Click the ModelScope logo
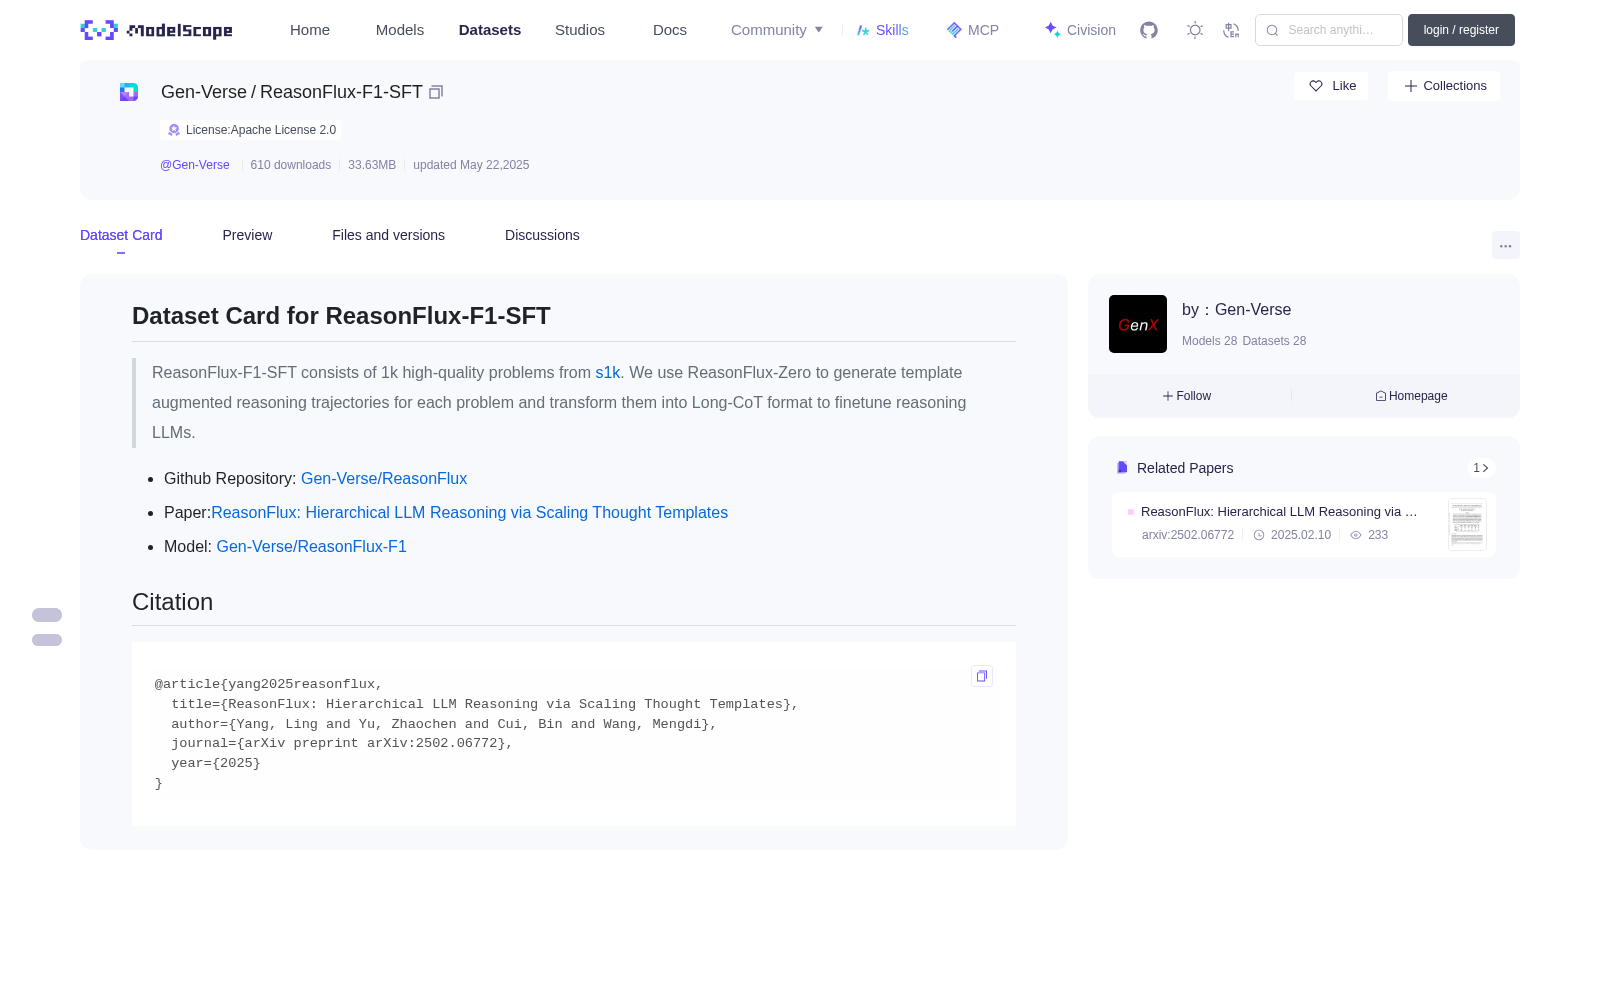 point(157,30)
